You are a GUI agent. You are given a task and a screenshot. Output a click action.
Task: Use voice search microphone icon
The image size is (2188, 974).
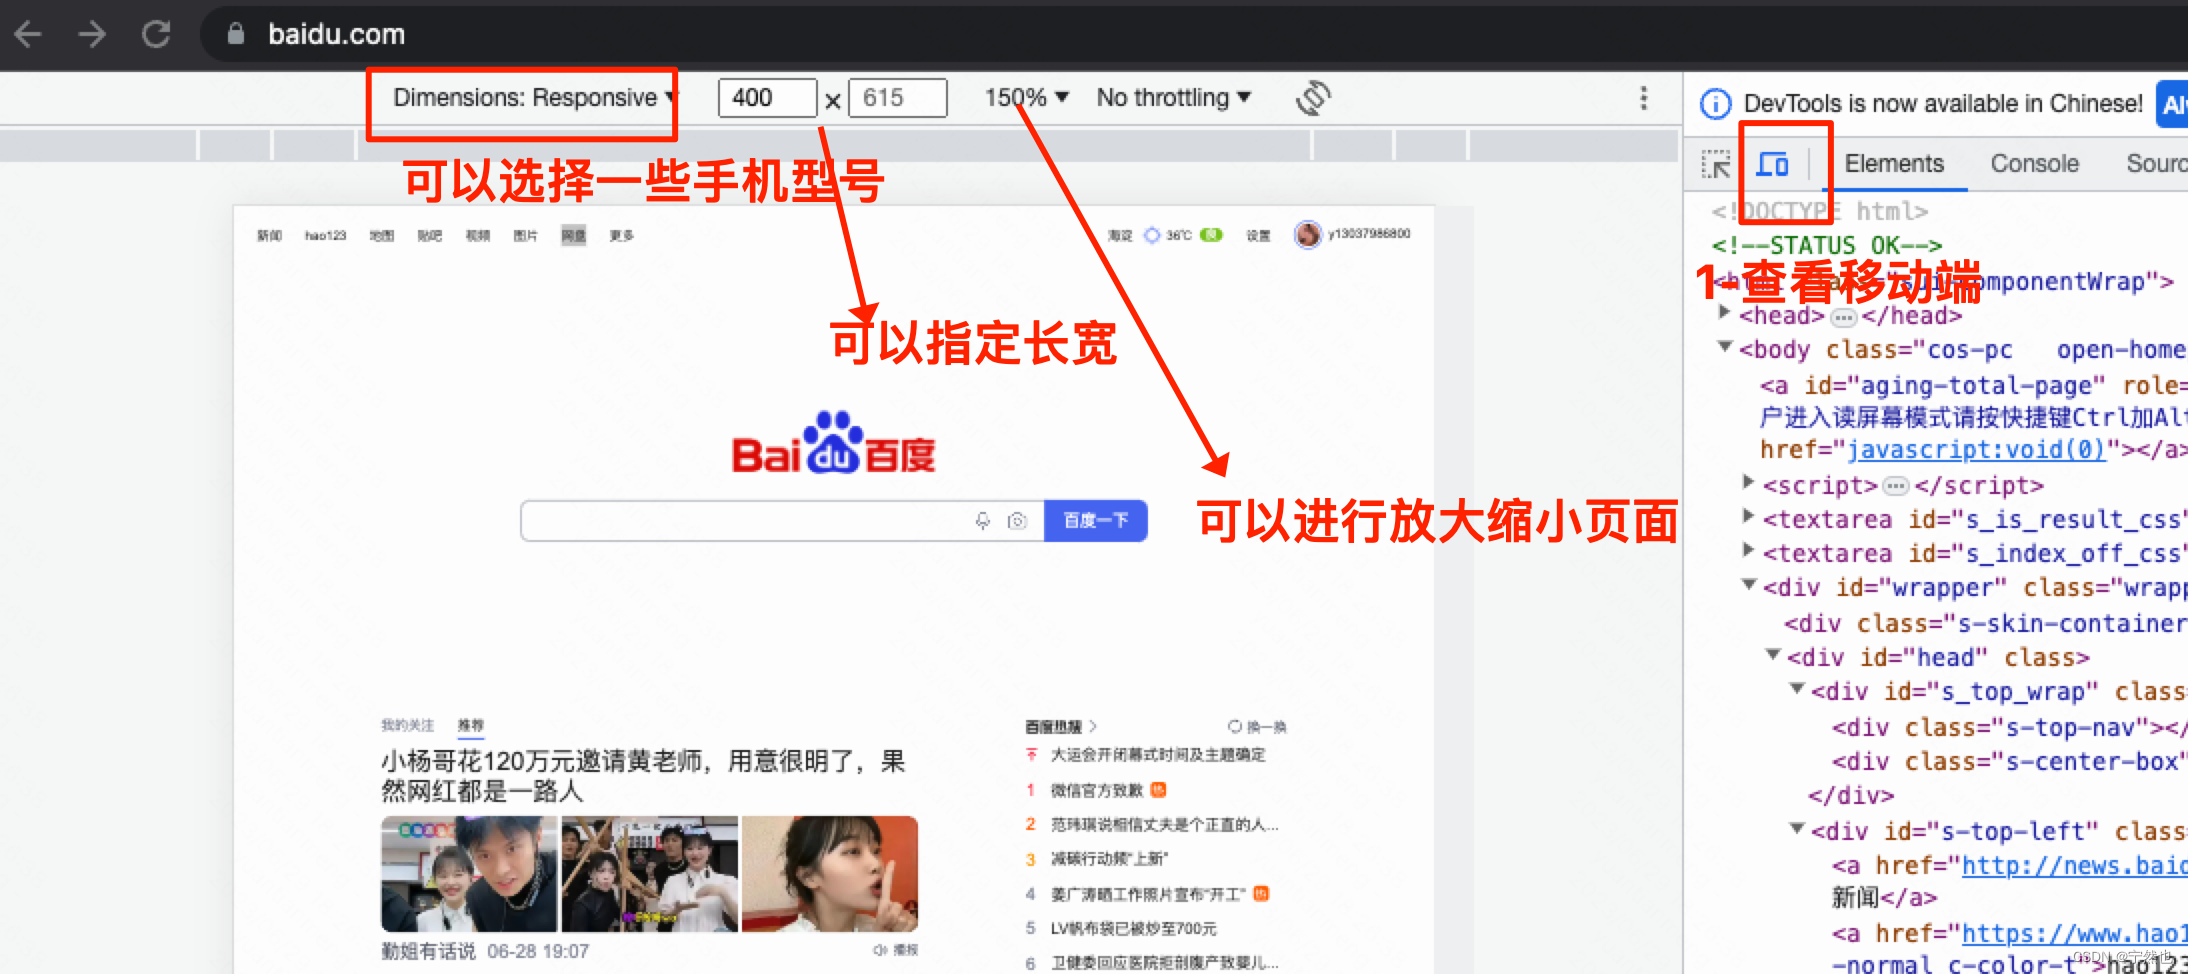pyautogui.click(x=983, y=521)
